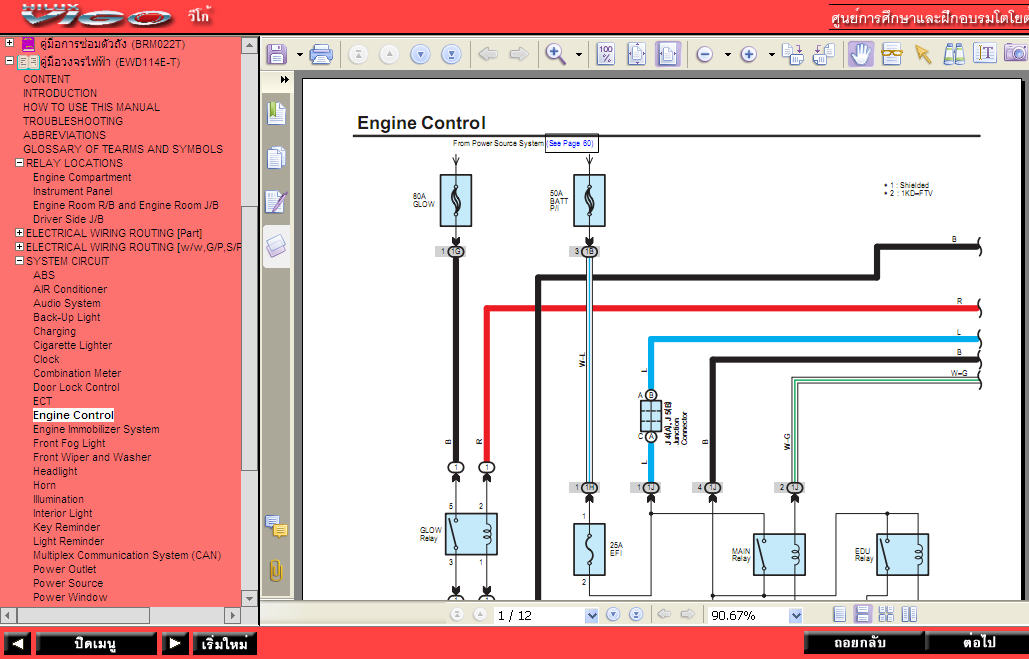Image resolution: width=1029 pixels, height=659 pixels.
Task: Open the TROUBLESHOOTING entry
Action: click(x=73, y=121)
